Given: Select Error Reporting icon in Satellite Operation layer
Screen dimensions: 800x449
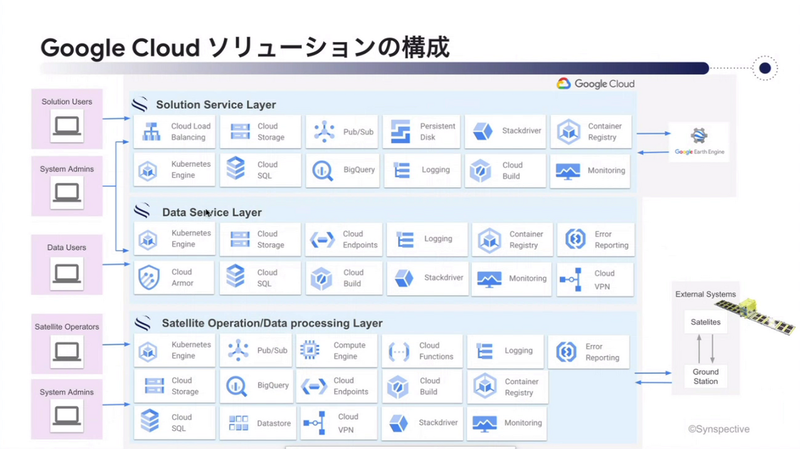Looking at the screenshot, I should 566,352.
